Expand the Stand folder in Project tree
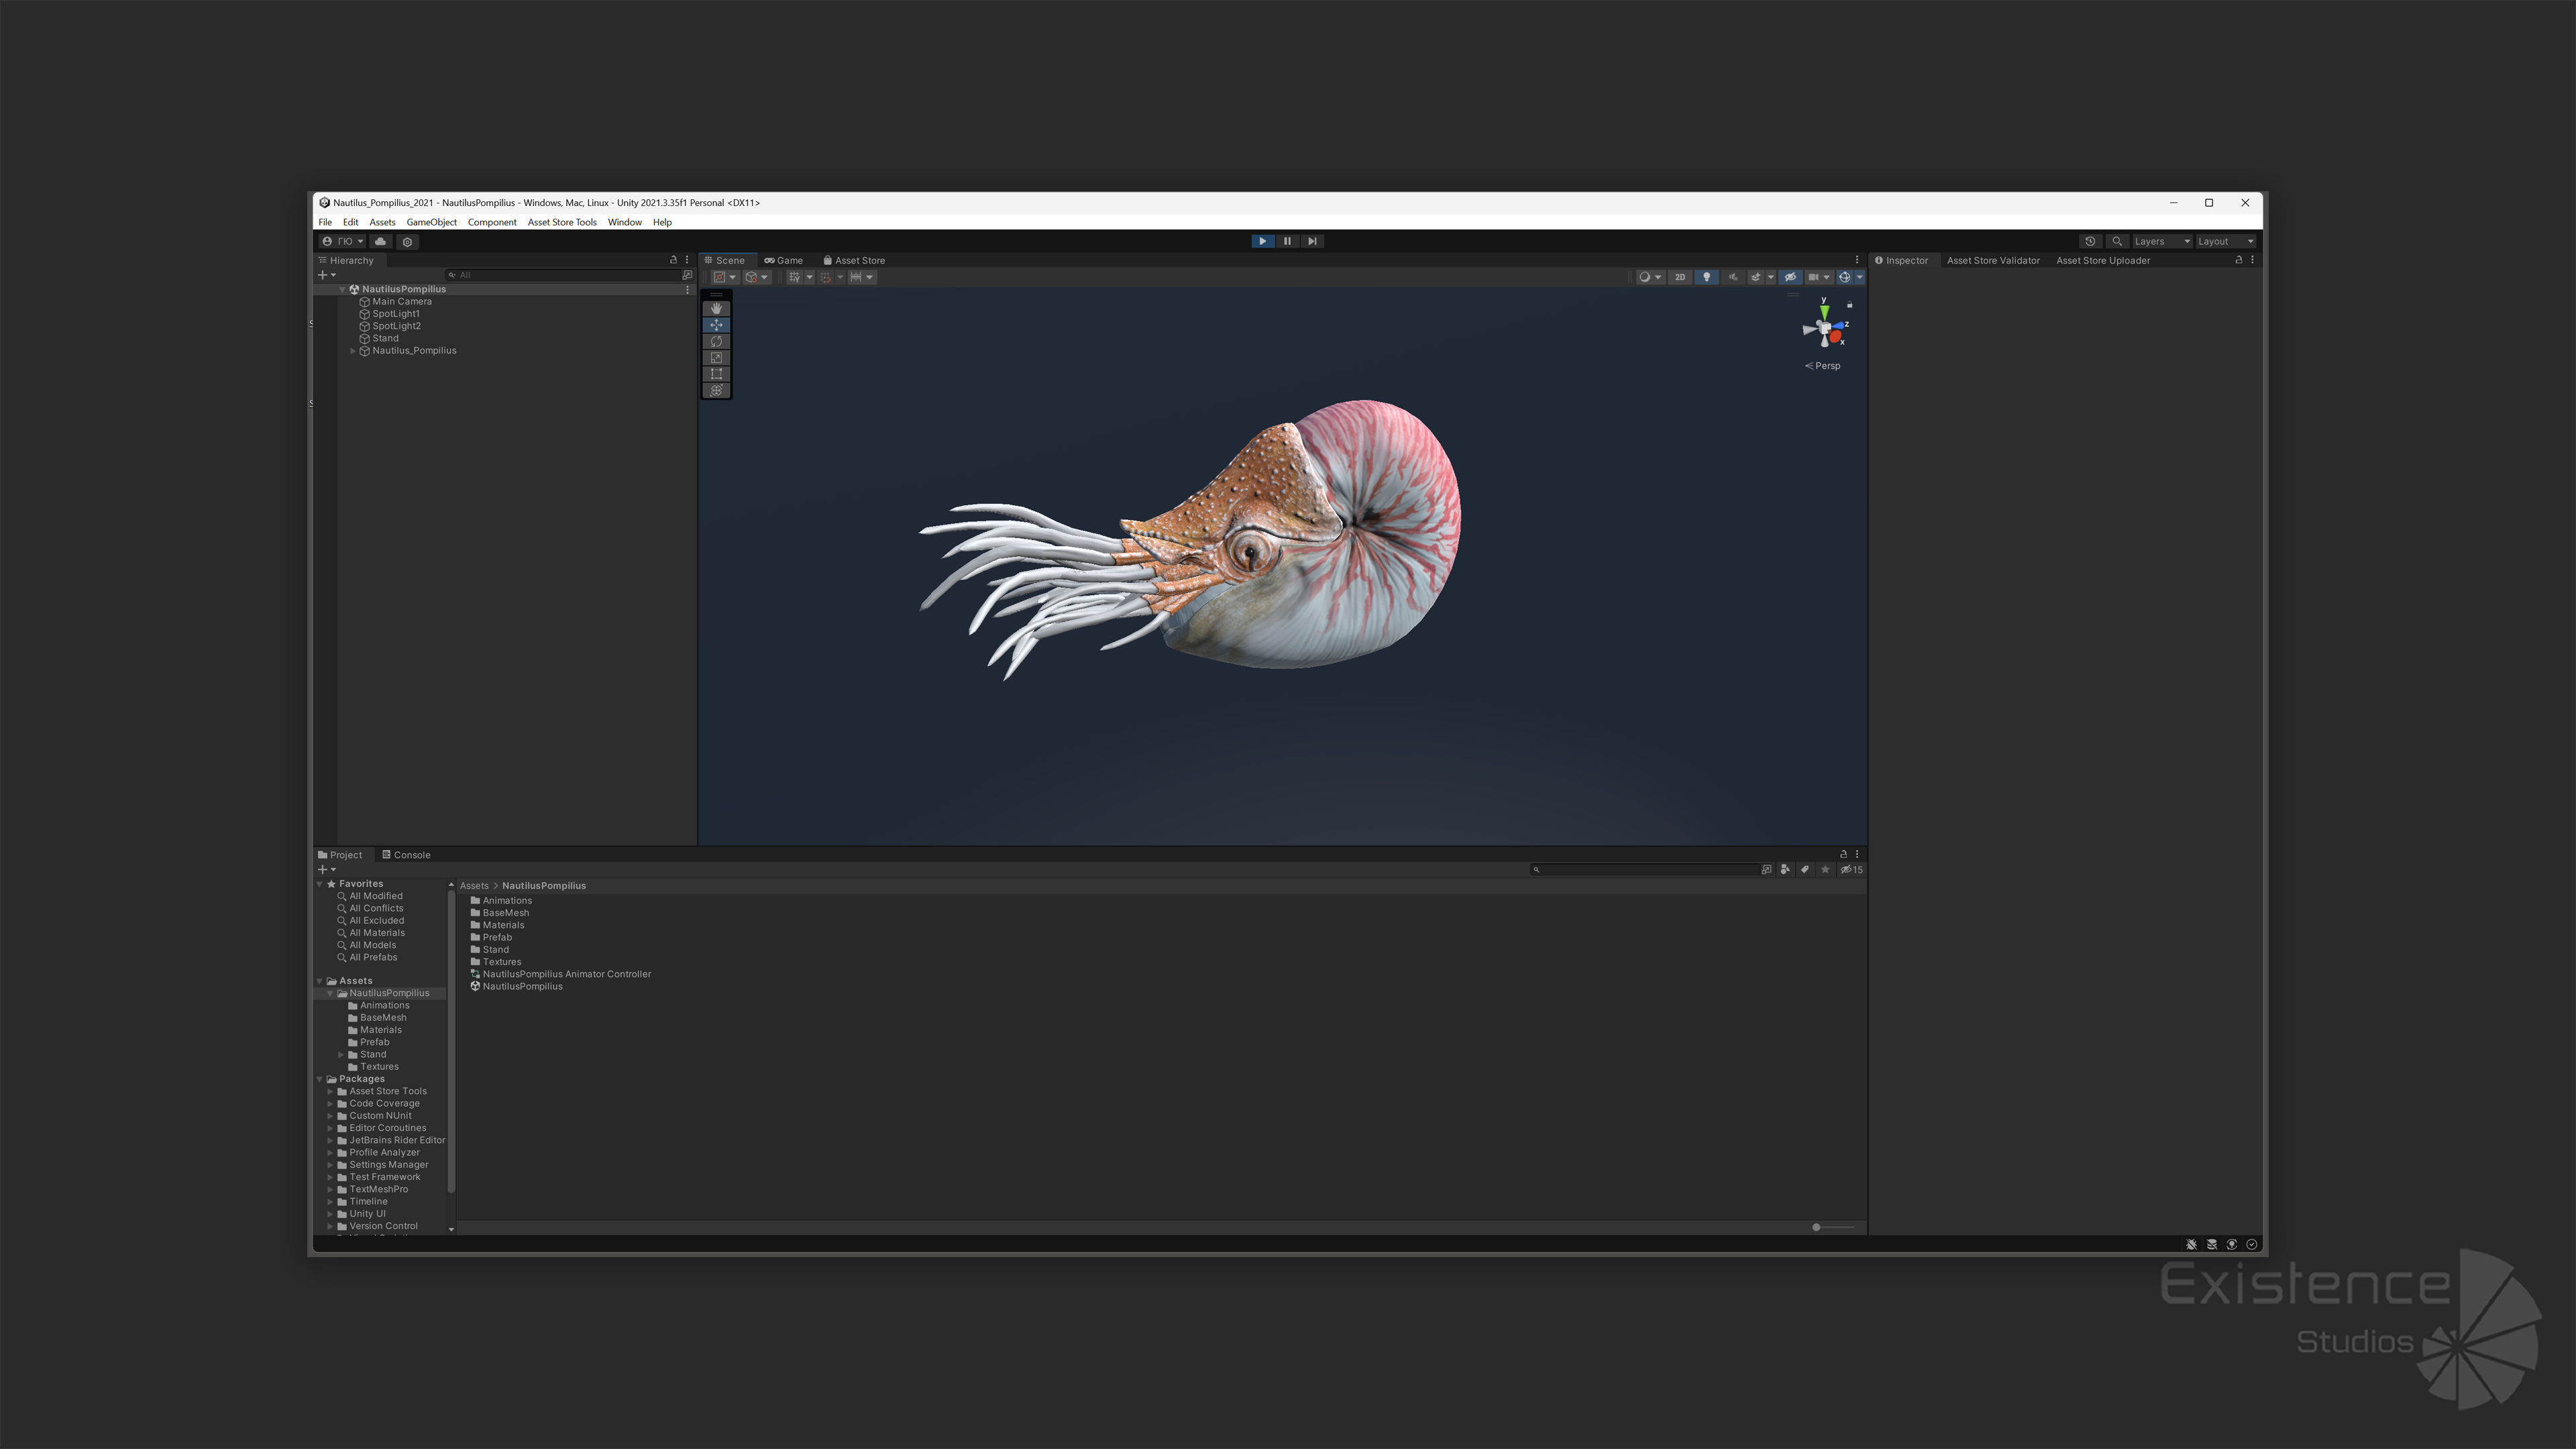This screenshot has width=2576, height=1449. coord(341,1055)
